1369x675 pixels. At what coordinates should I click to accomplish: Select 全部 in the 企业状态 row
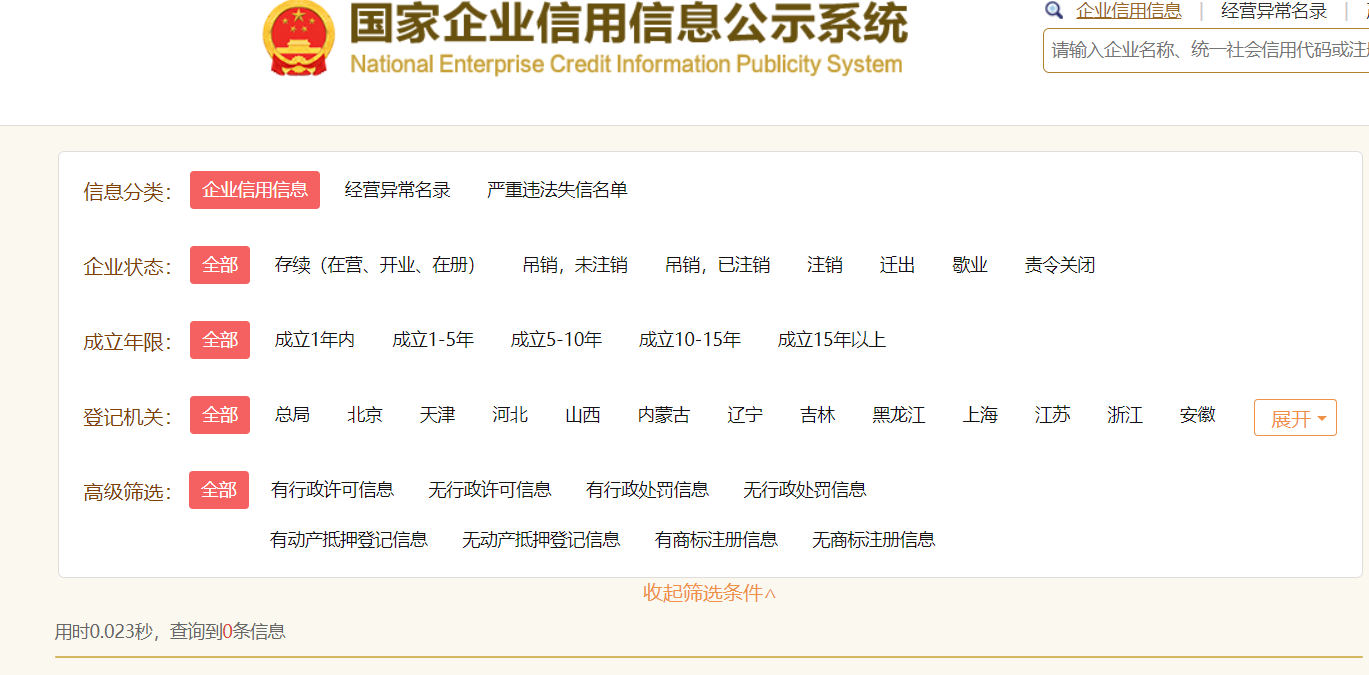[220, 265]
